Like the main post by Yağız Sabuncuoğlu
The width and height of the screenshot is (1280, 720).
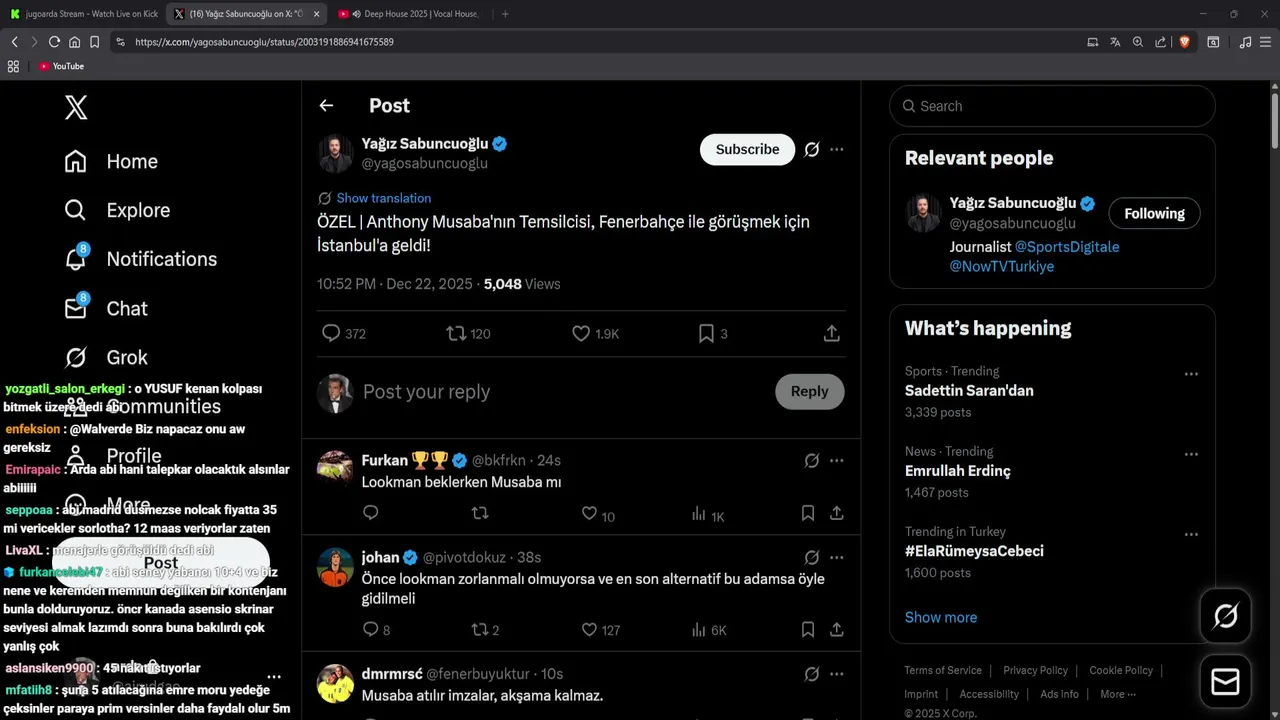click(x=581, y=334)
